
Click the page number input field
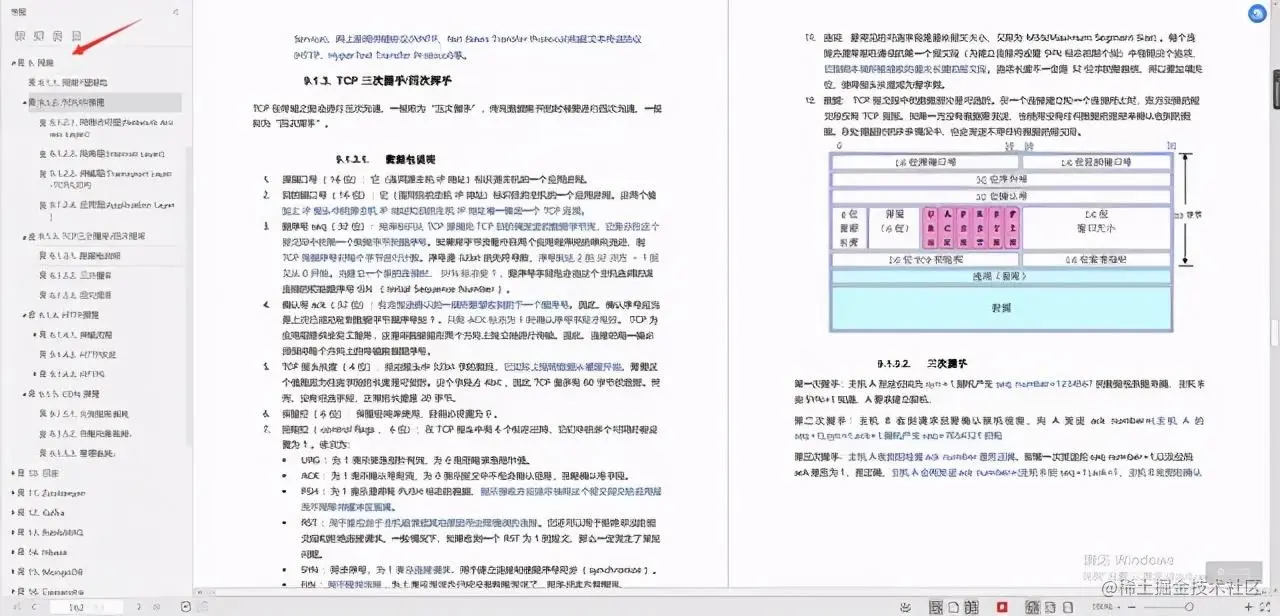tap(85, 607)
